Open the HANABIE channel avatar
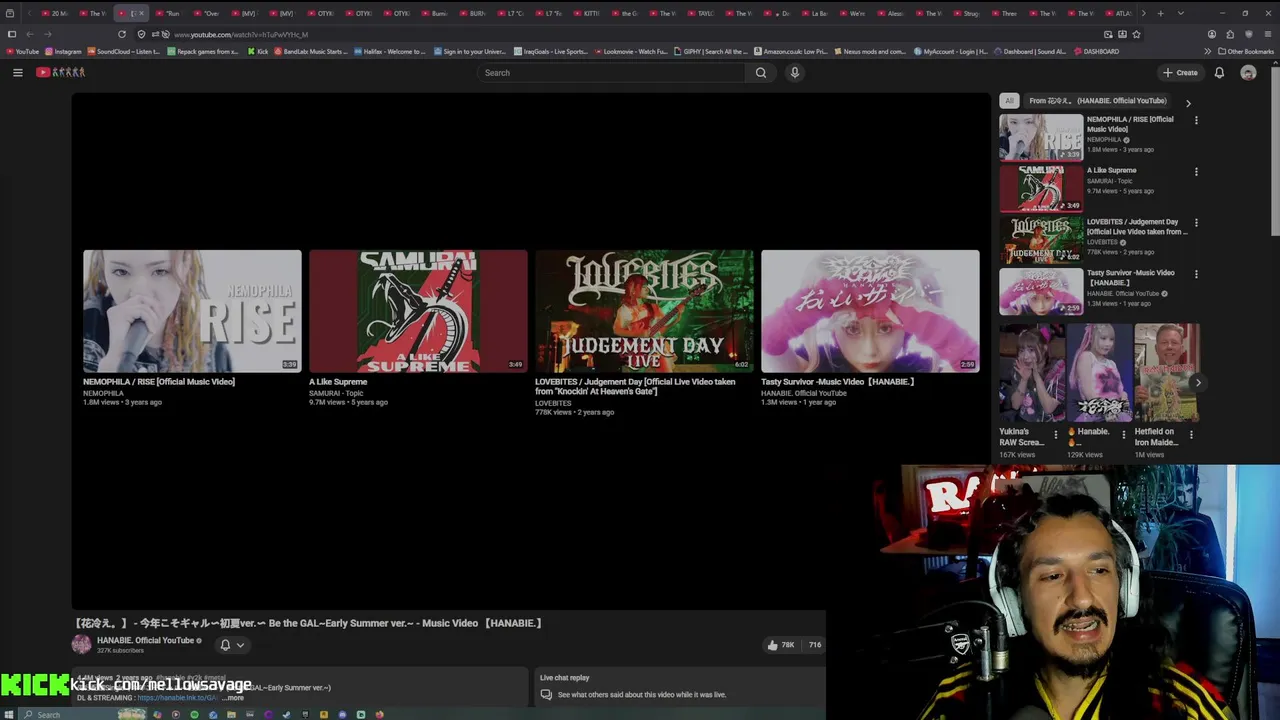 tap(82, 645)
